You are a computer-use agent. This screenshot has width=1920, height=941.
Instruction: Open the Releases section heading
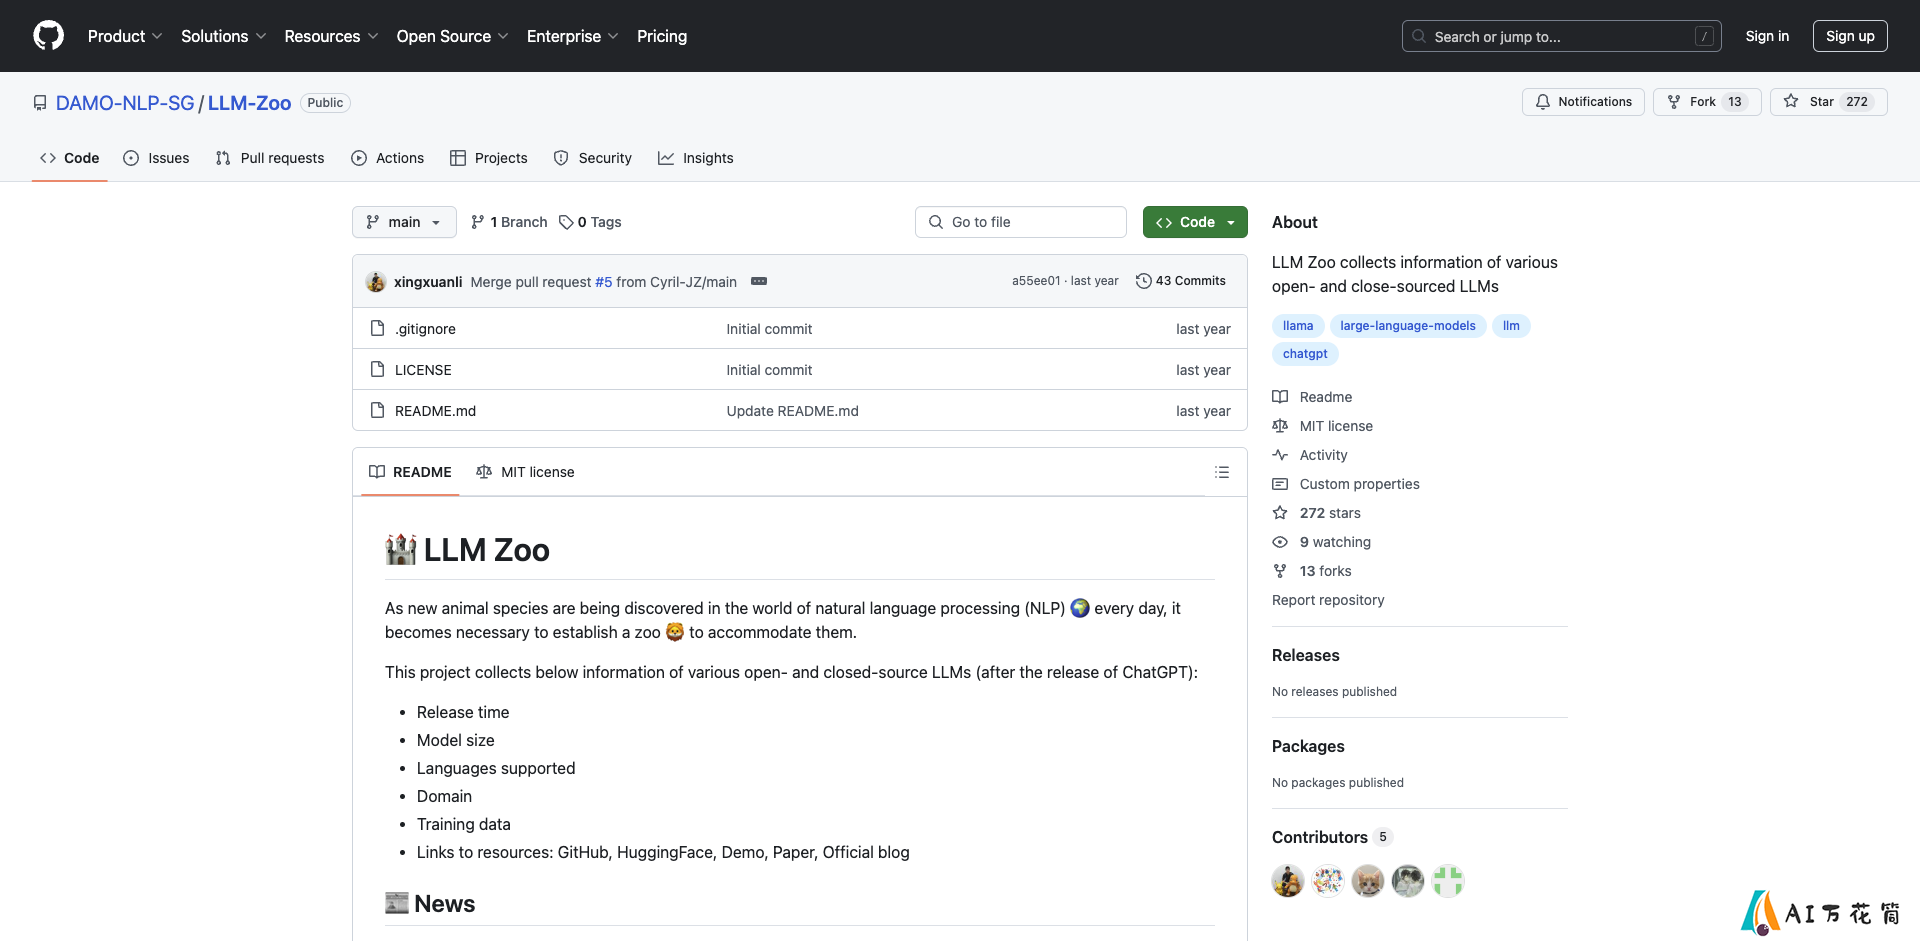pyautogui.click(x=1305, y=655)
